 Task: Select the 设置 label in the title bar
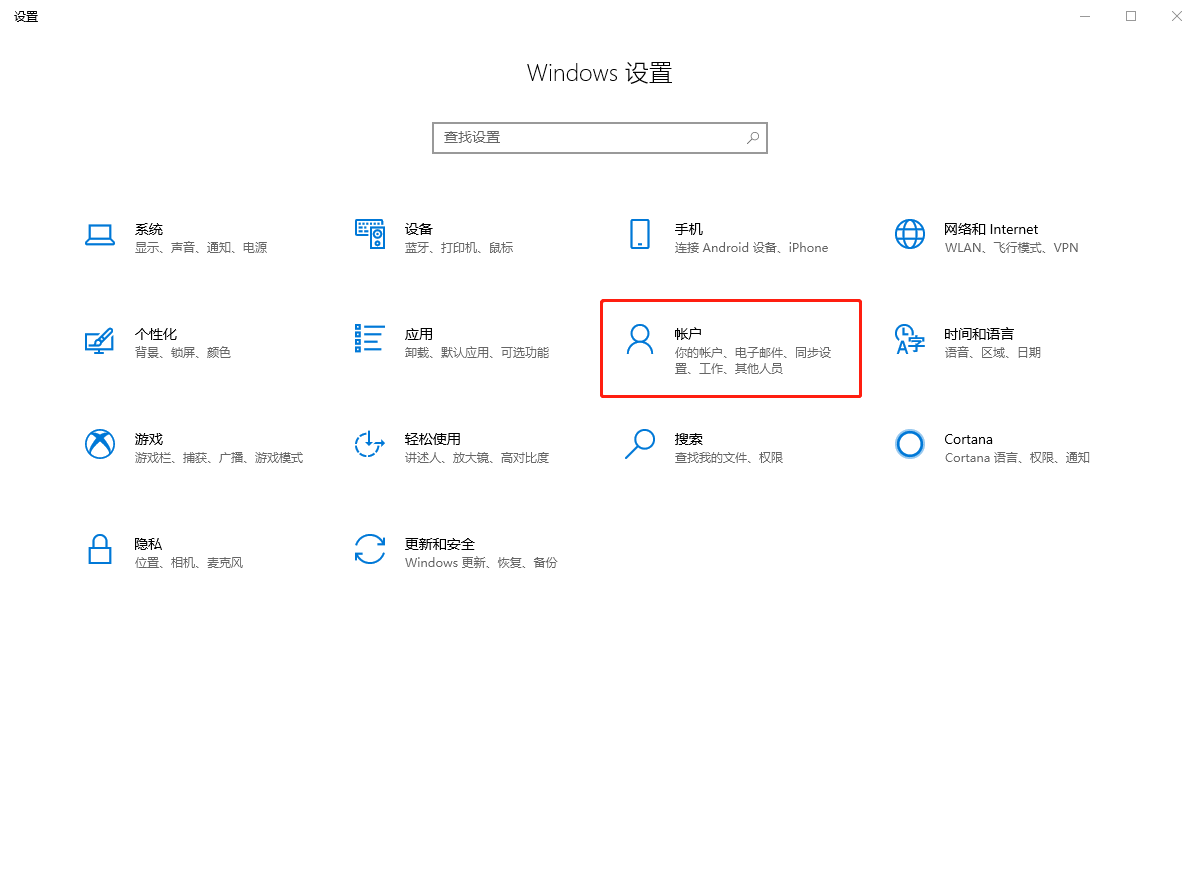(x=26, y=16)
